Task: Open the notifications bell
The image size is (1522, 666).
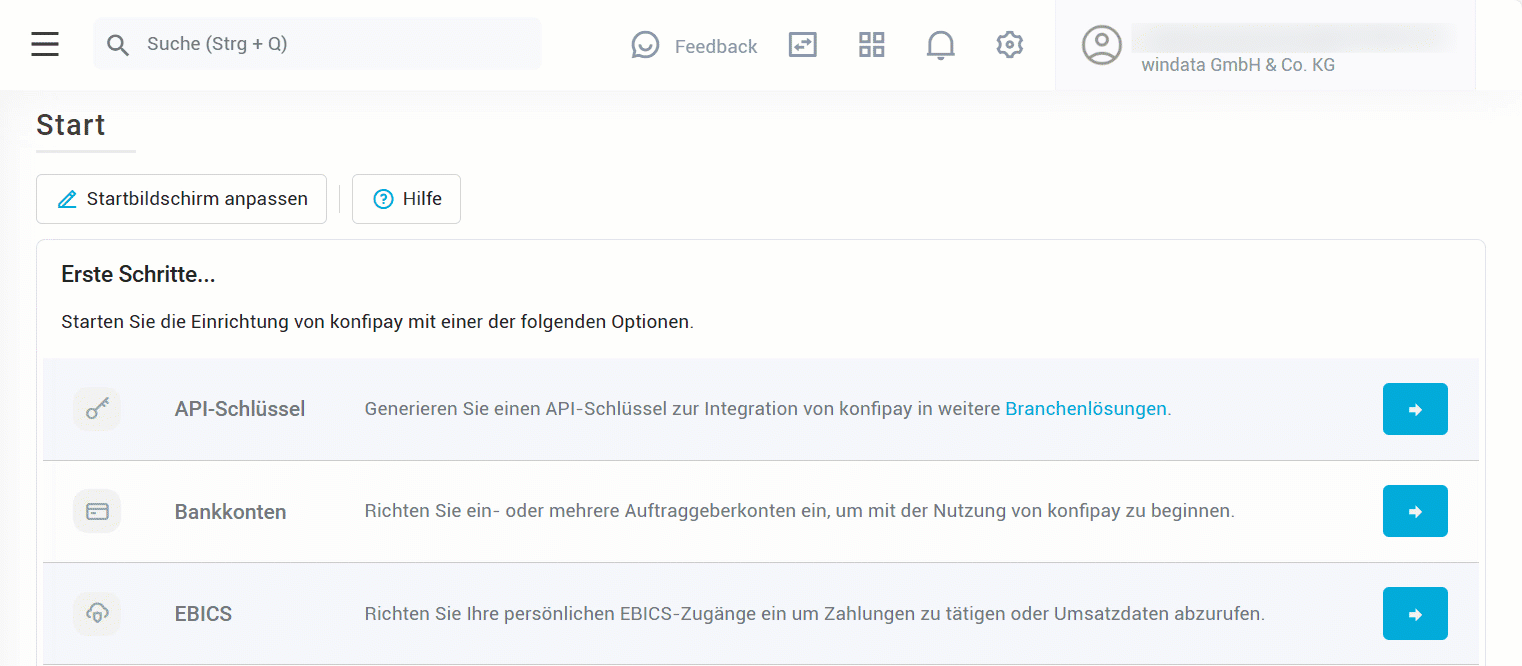Action: pyautogui.click(x=940, y=45)
